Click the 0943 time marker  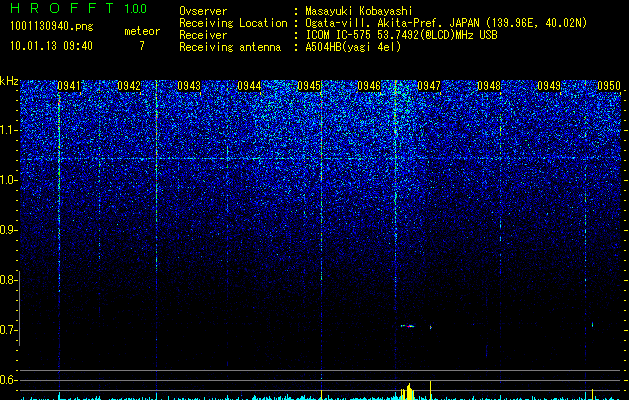tap(189, 86)
